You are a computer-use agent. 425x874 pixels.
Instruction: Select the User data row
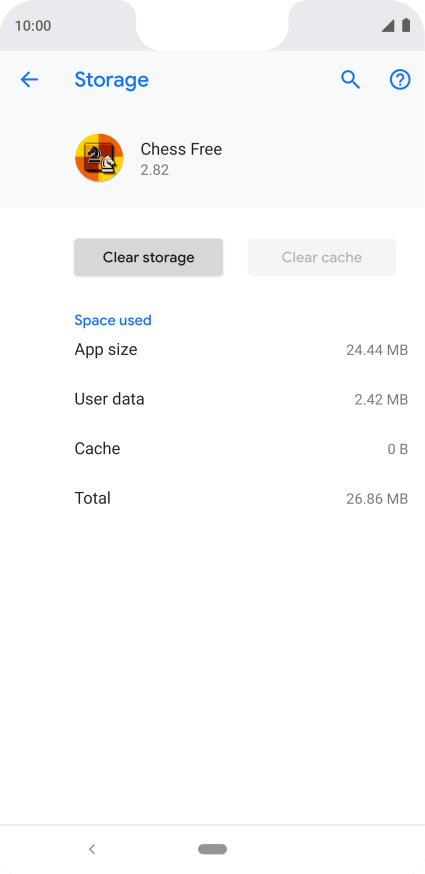click(x=241, y=399)
